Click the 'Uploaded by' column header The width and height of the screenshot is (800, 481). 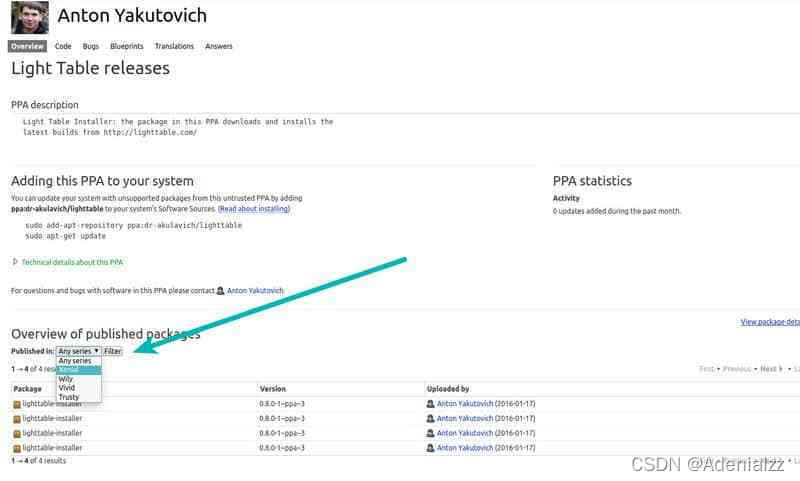[x=448, y=389]
